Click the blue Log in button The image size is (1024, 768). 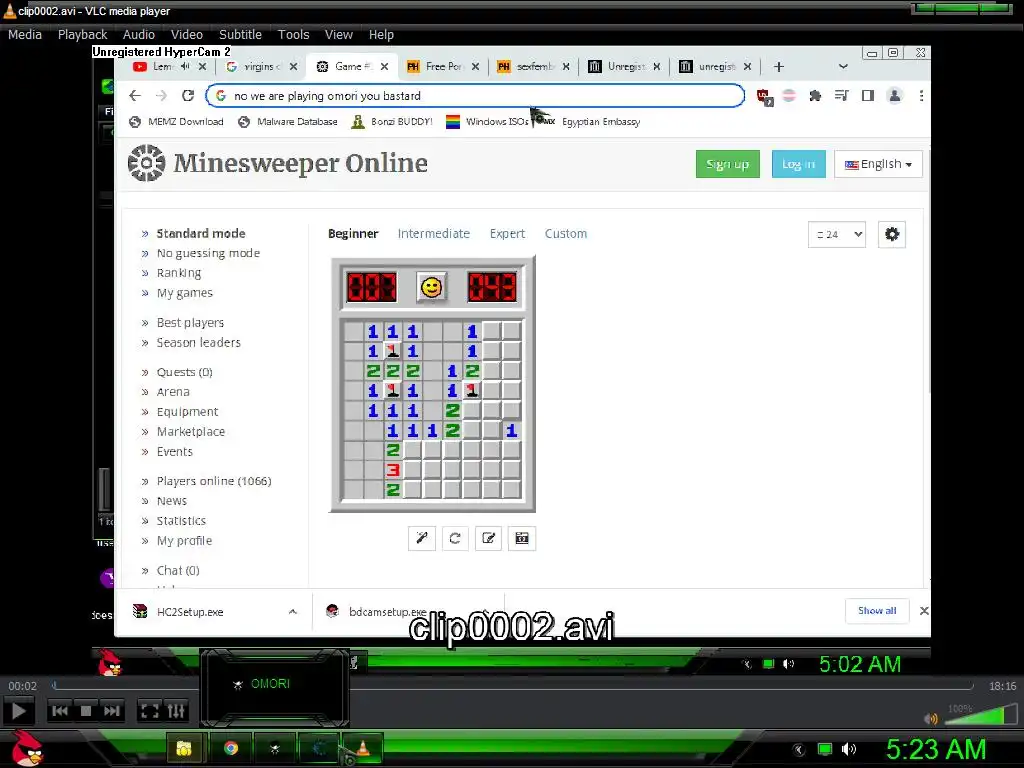click(799, 164)
